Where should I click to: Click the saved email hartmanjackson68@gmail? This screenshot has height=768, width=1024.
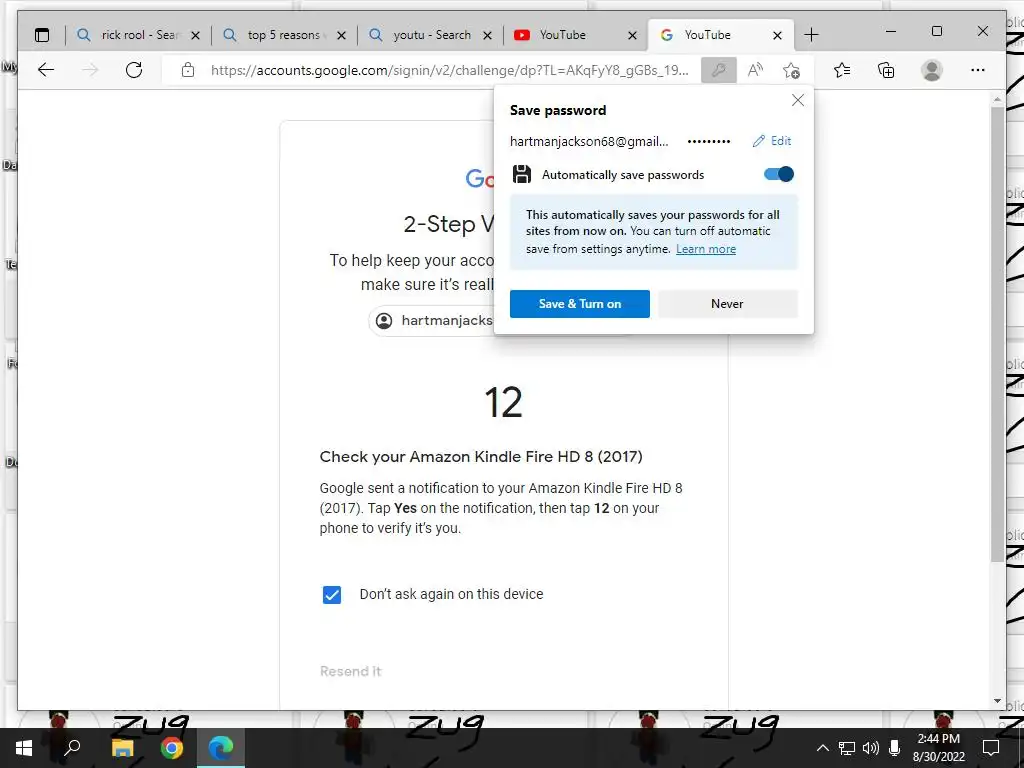pos(589,141)
